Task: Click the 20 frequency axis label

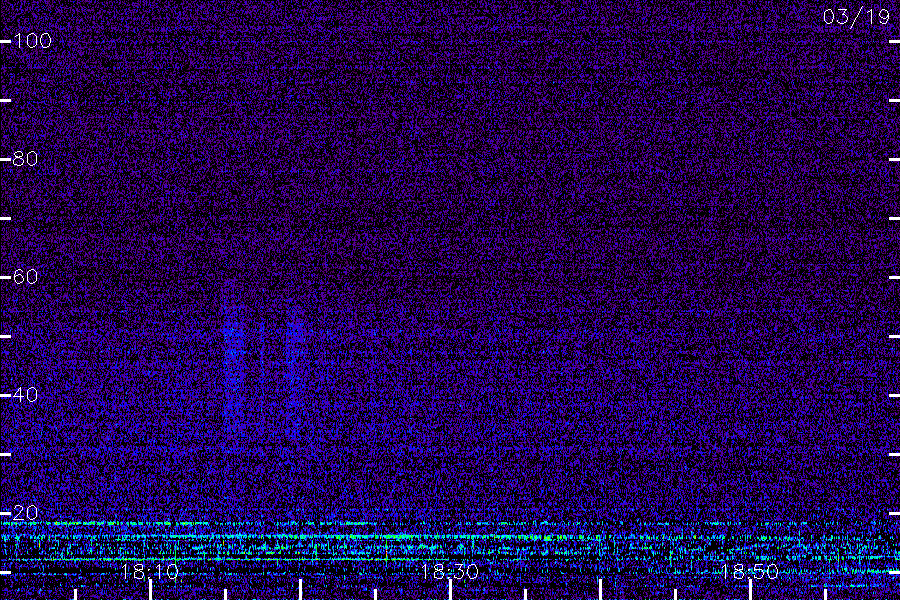Action: click(25, 512)
